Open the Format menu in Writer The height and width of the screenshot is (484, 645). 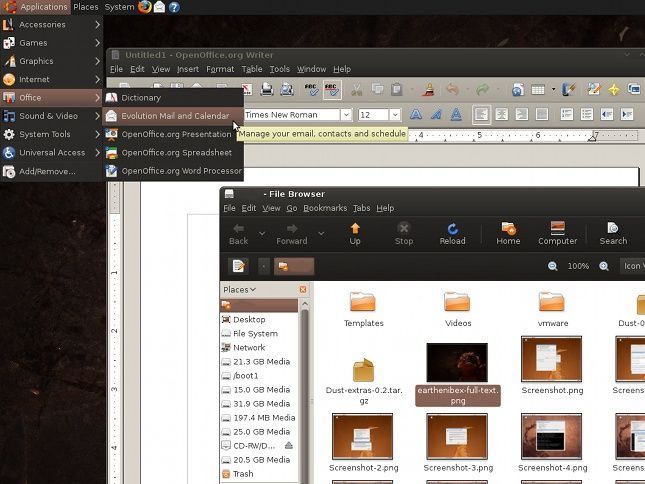220,69
